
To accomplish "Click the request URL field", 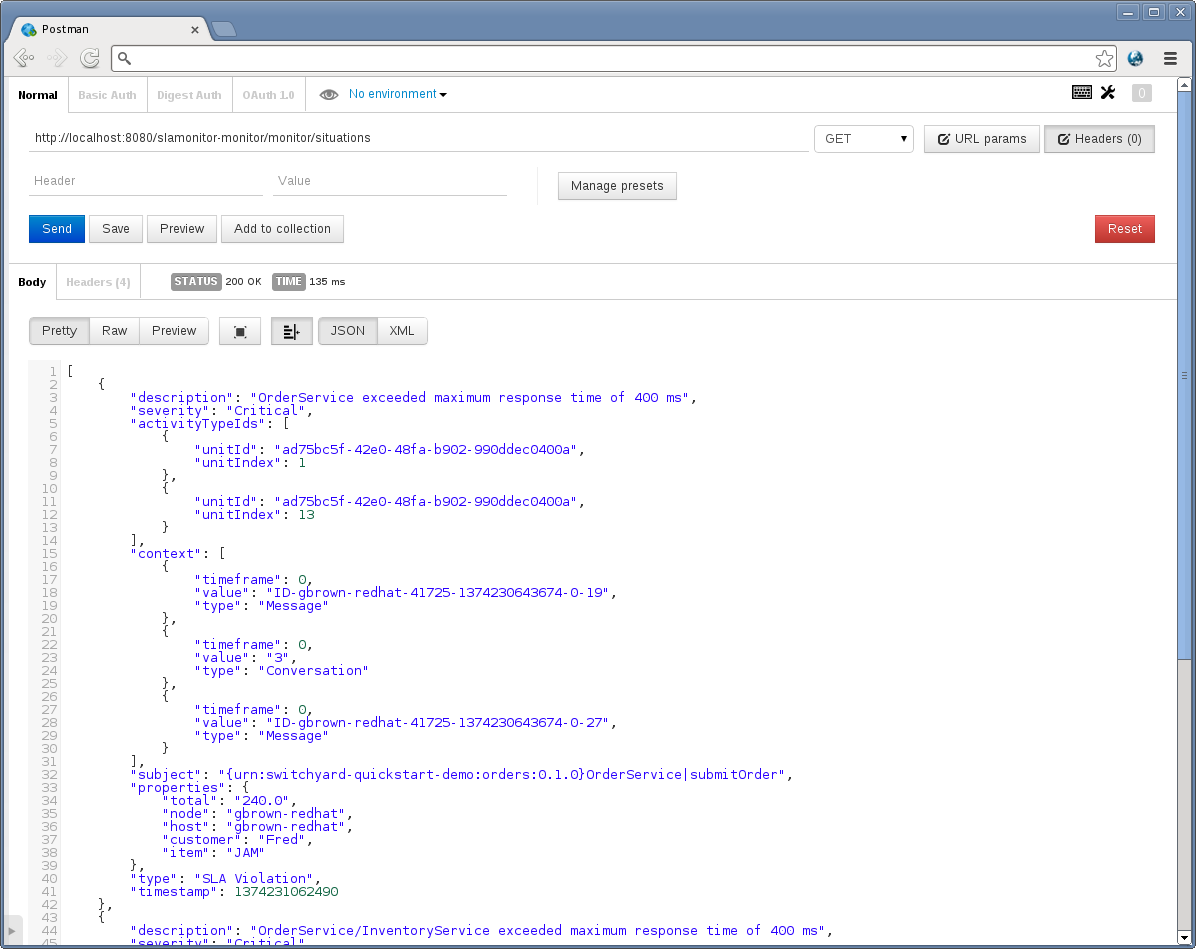I will click(x=419, y=138).
